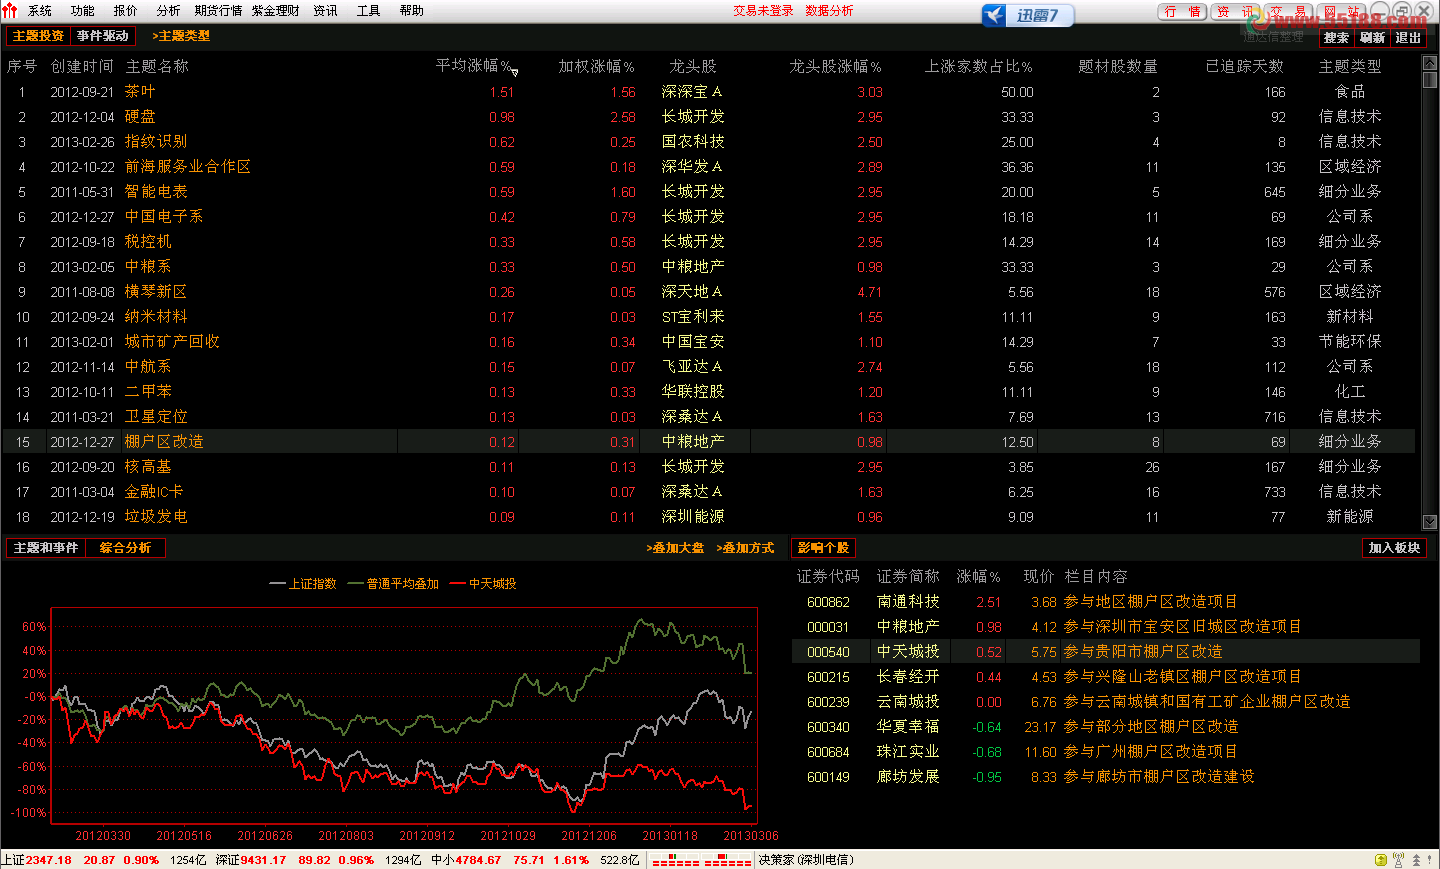Click leader stock 深圳能源
Image resolution: width=1440 pixels, height=869 pixels.
tap(693, 517)
